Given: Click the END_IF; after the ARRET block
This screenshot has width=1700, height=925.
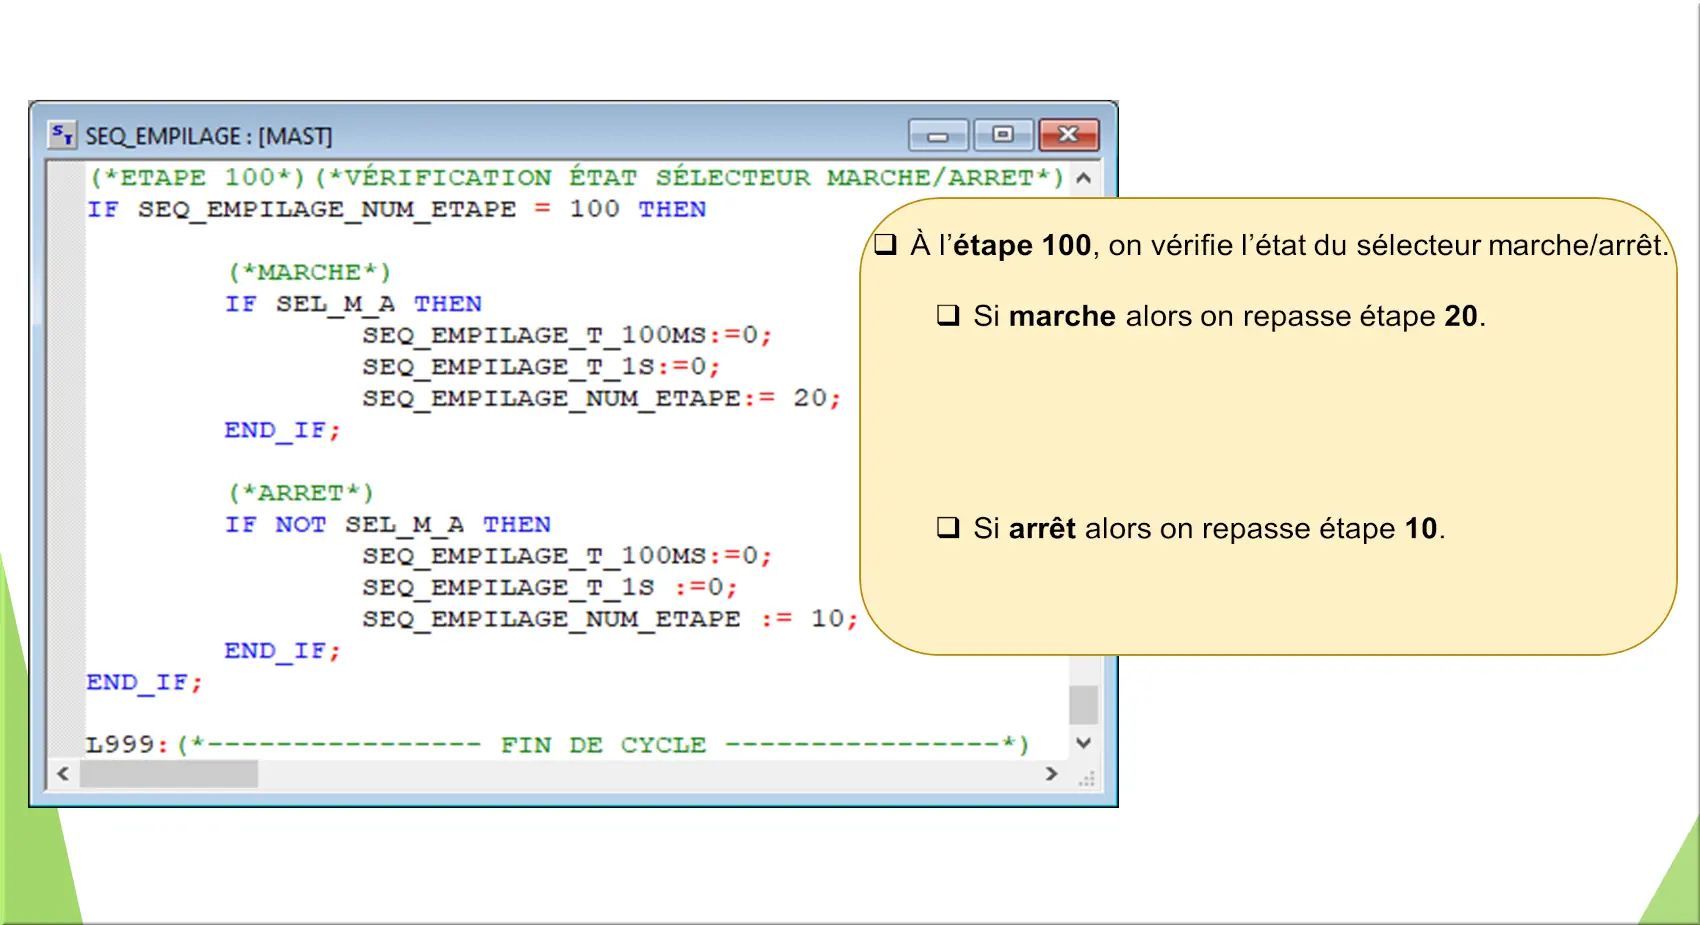Looking at the screenshot, I should tap(282, 651).
